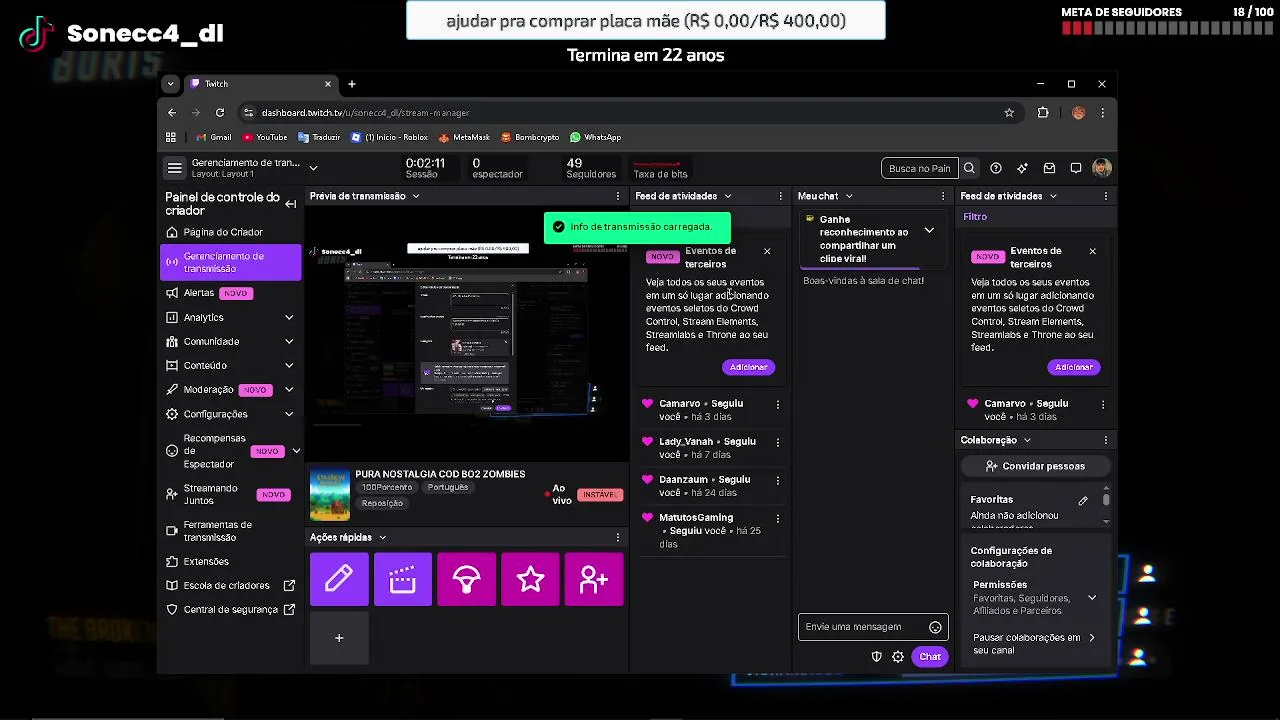Open chat shield moderation icon
Image resolution: width=1280 pixels, height=720 pixels.
point(877,657)
